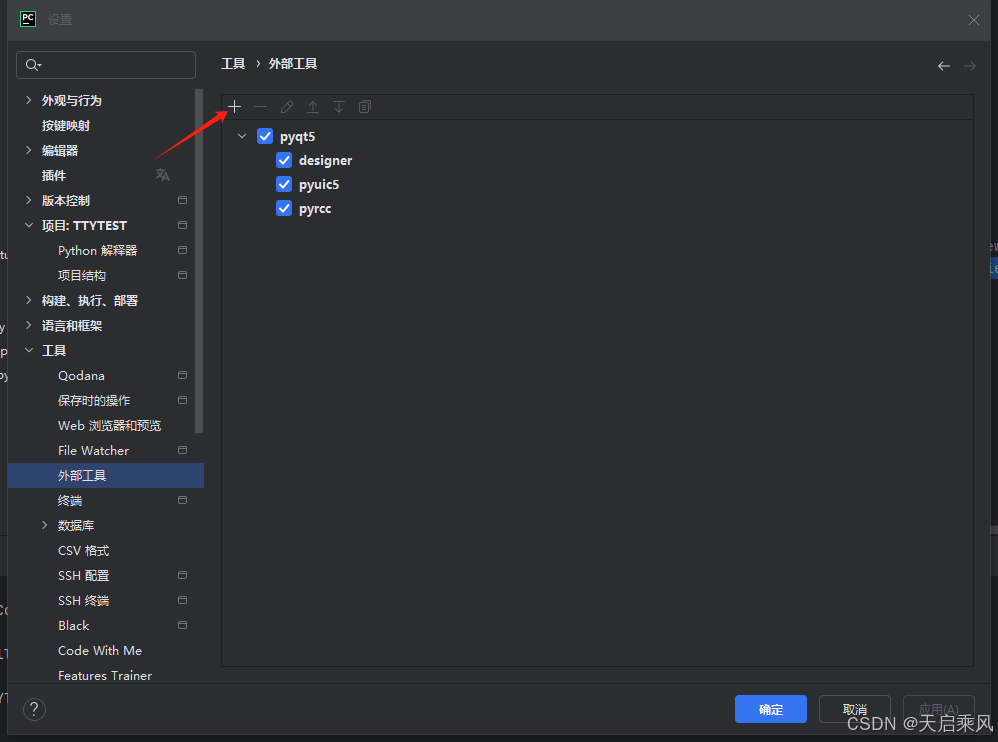Select the pyqt5 group label
This screenshot has width=998, height=742.
(297, 137)
